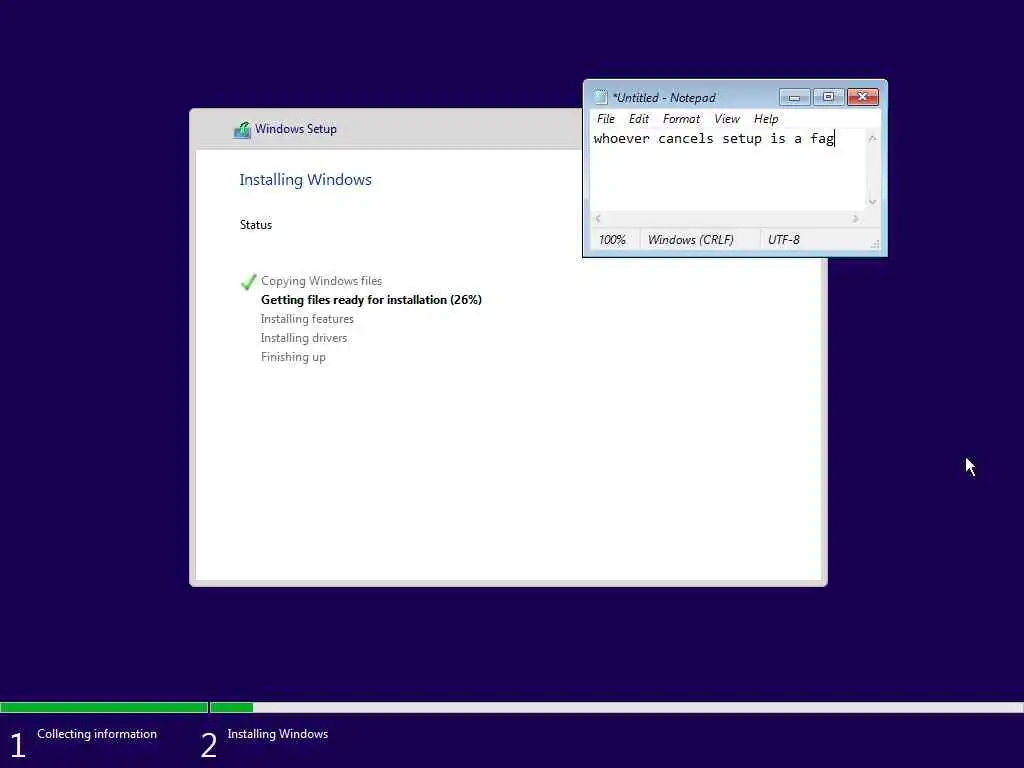
Task: Open the Format menu in Notepad
Action: click(681, 119)
